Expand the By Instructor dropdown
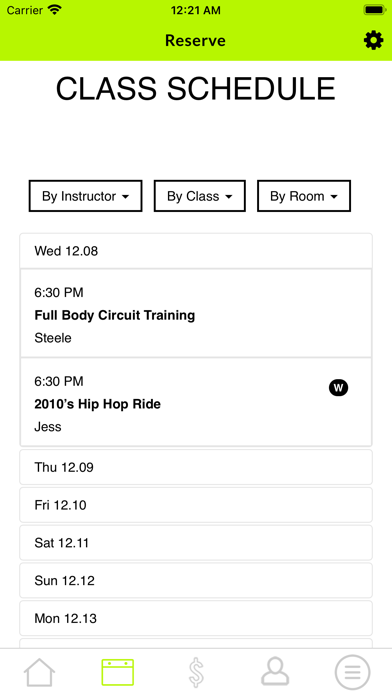The image size is (392, 696). (86, 196)
